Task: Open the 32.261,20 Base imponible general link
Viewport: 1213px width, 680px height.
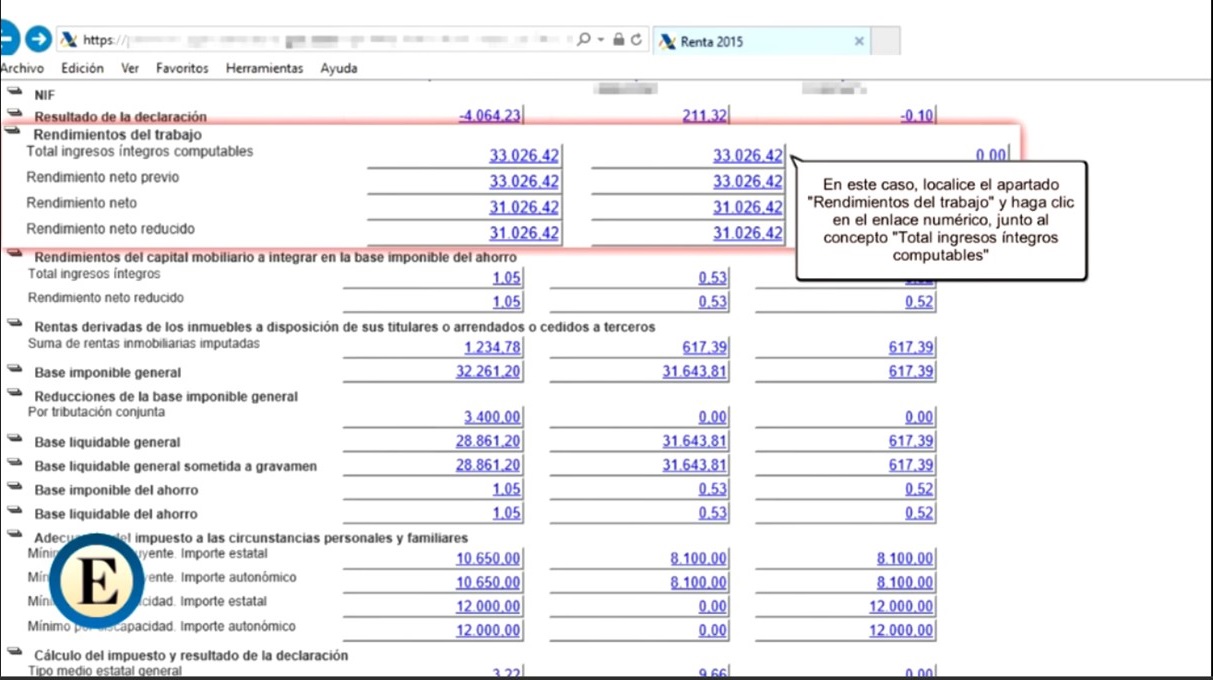Action: [x=488, y=372]
